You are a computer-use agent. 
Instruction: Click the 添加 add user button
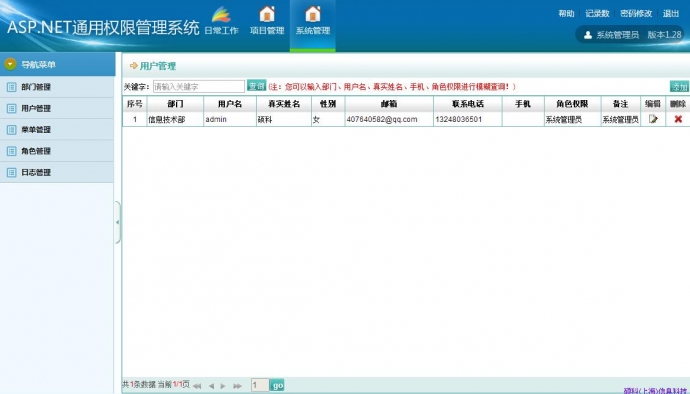(679, 87)
